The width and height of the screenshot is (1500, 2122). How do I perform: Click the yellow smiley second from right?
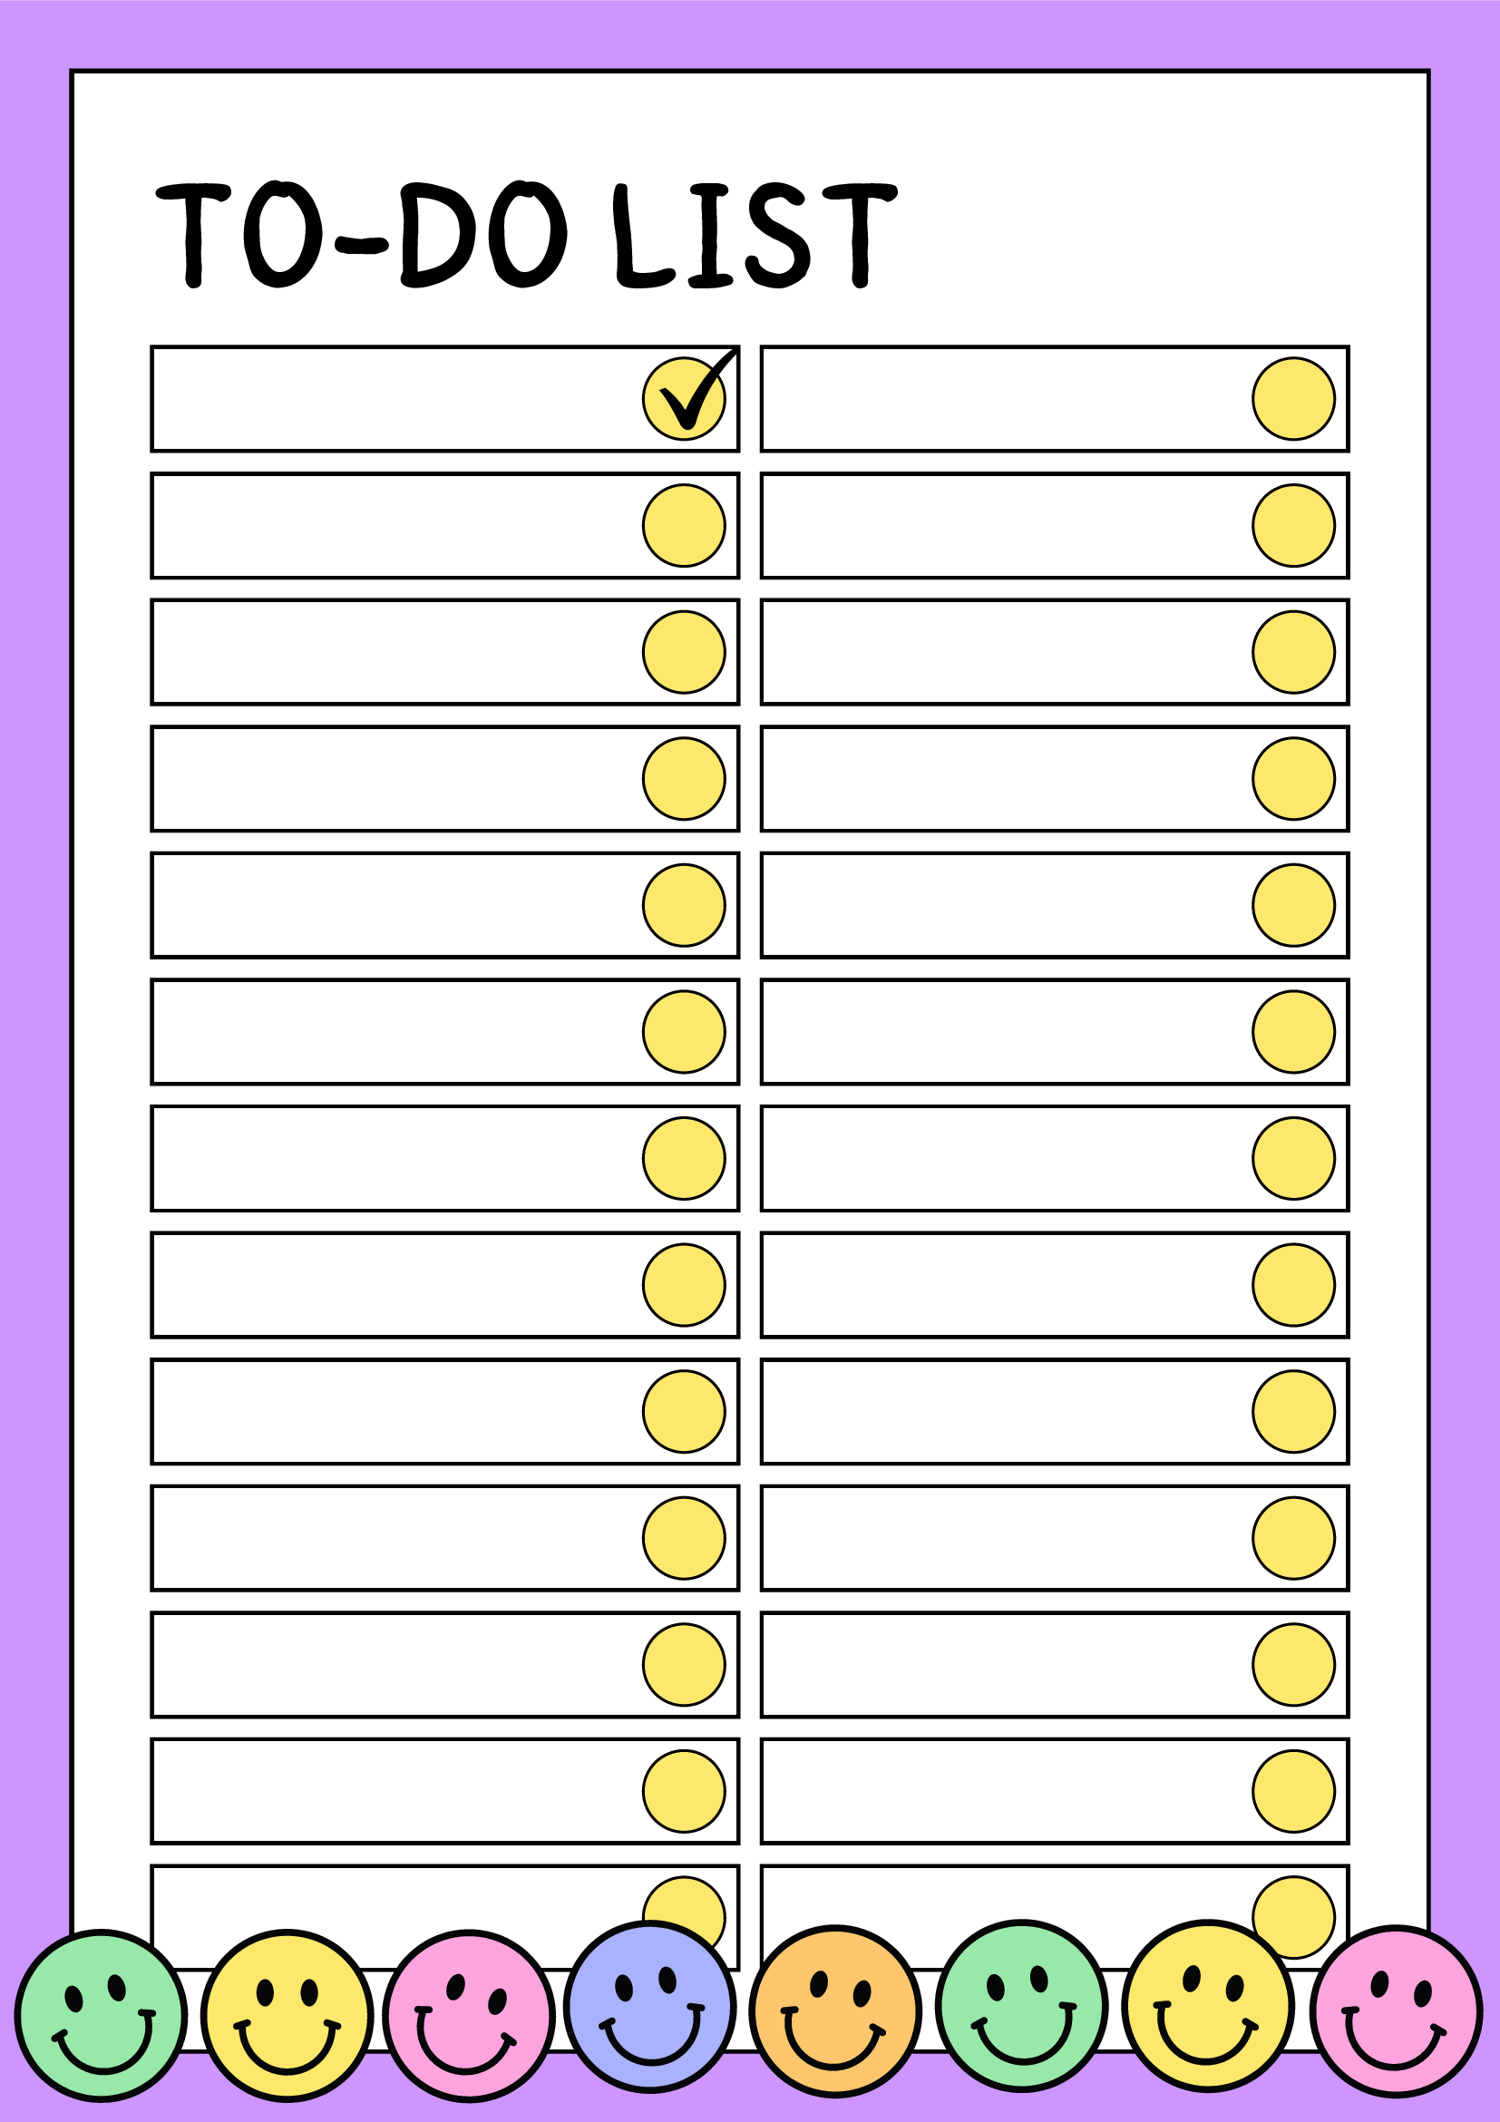click(1208, 2005)
